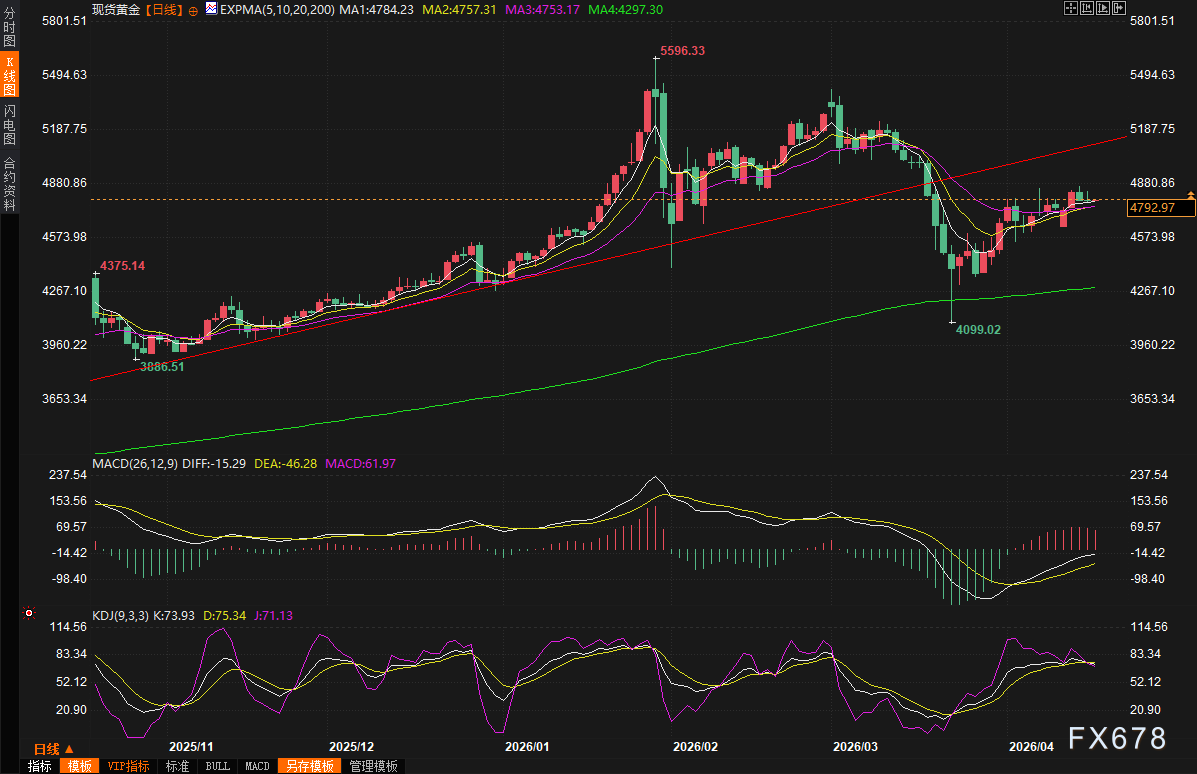
Task: Select the 指标 tab in the bottom bar
Action: click(x=40, y=766)
